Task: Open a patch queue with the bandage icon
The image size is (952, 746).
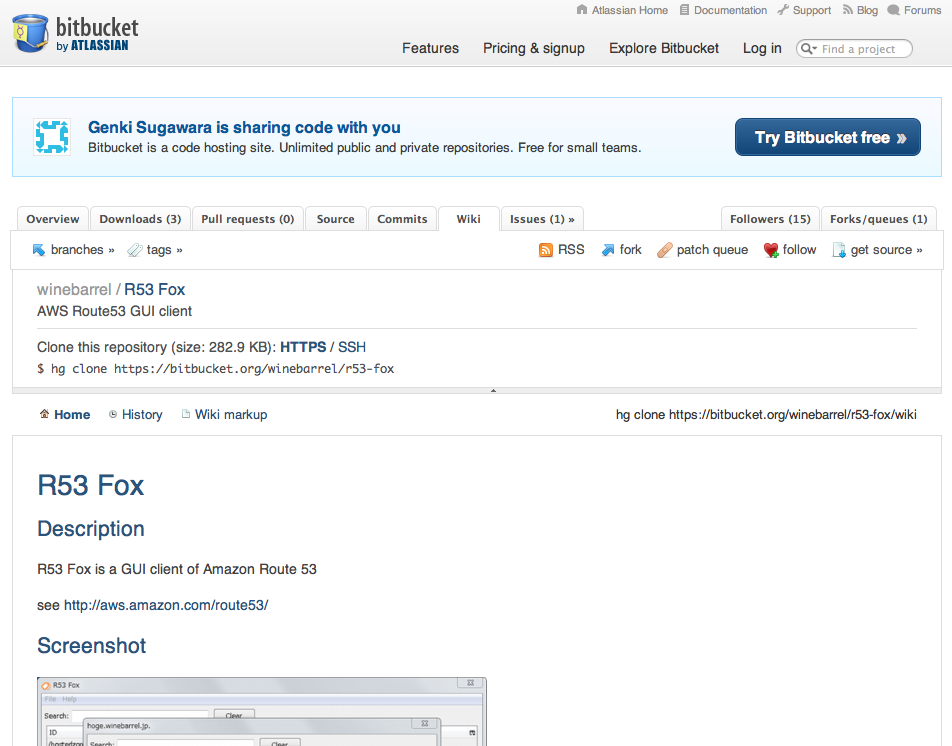Action: [x=665, y=249]
